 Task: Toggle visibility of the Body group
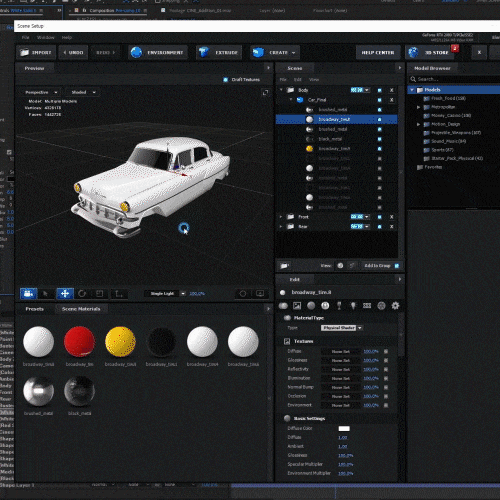pyautogui.click(x=379, y=90)
